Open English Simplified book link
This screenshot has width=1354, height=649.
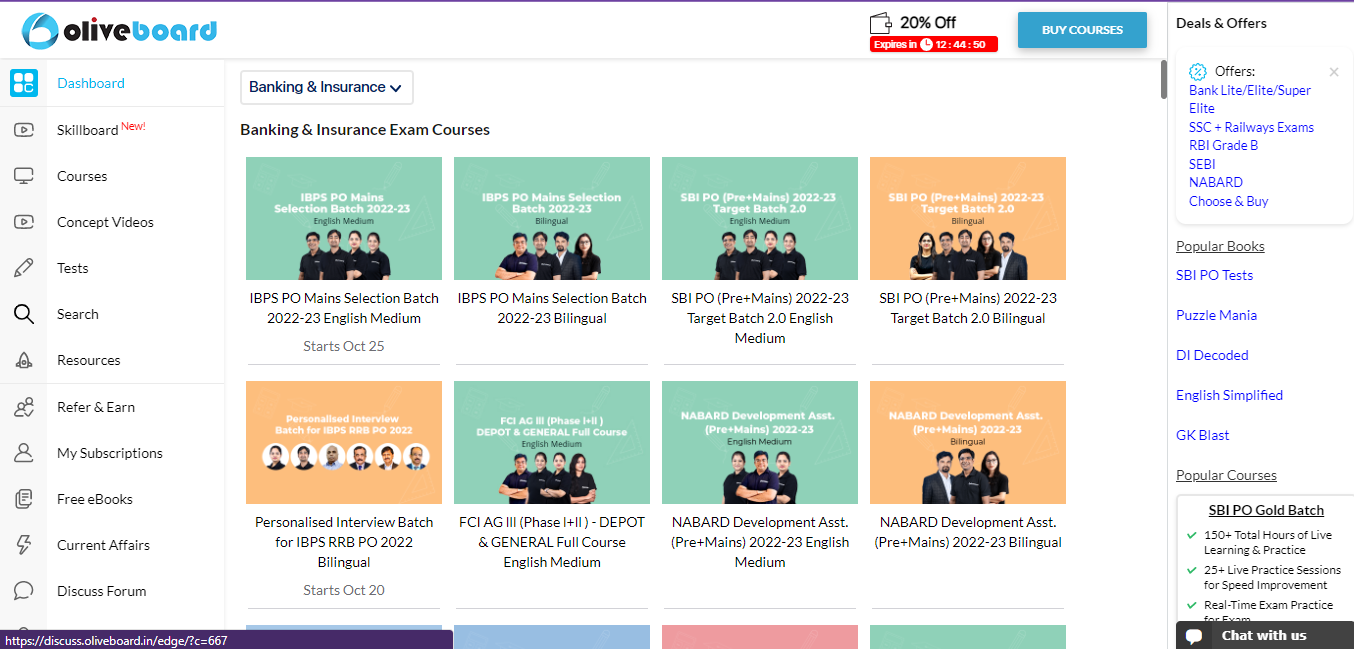[x=1229, y=395]
